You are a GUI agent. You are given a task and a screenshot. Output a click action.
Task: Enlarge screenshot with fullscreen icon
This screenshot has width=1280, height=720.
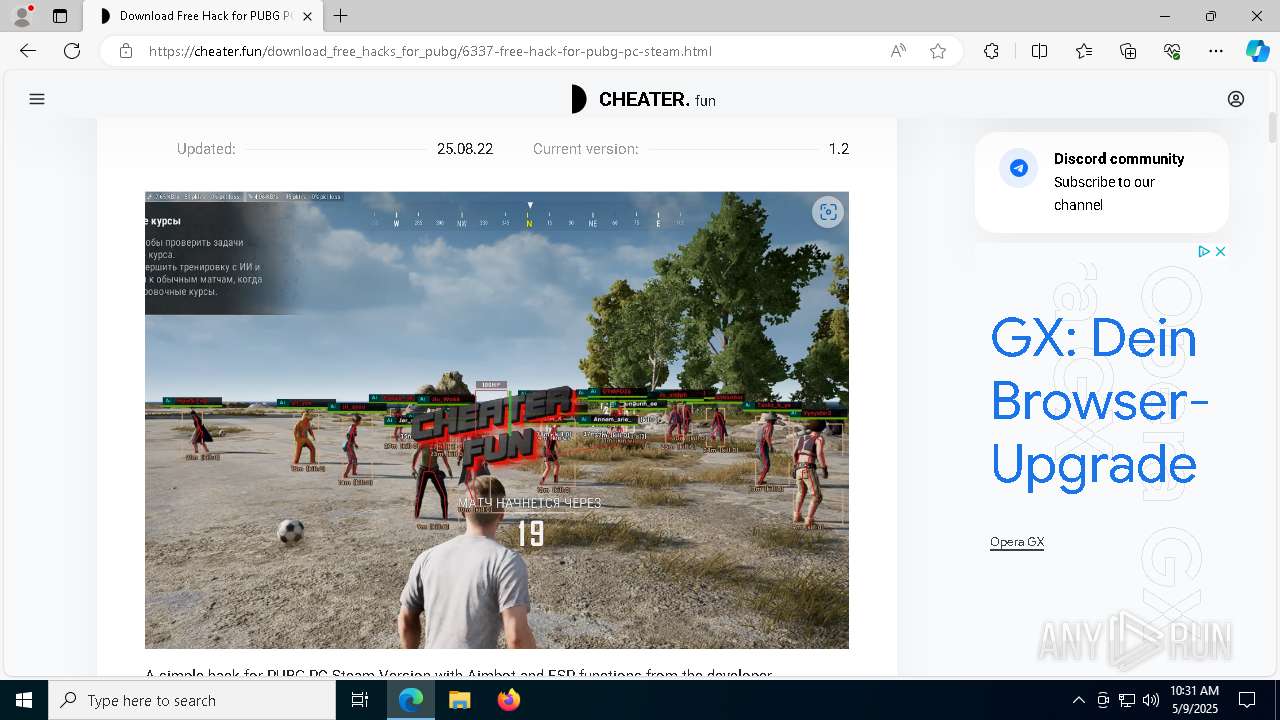pyautogui.click(x=828, y=212)
